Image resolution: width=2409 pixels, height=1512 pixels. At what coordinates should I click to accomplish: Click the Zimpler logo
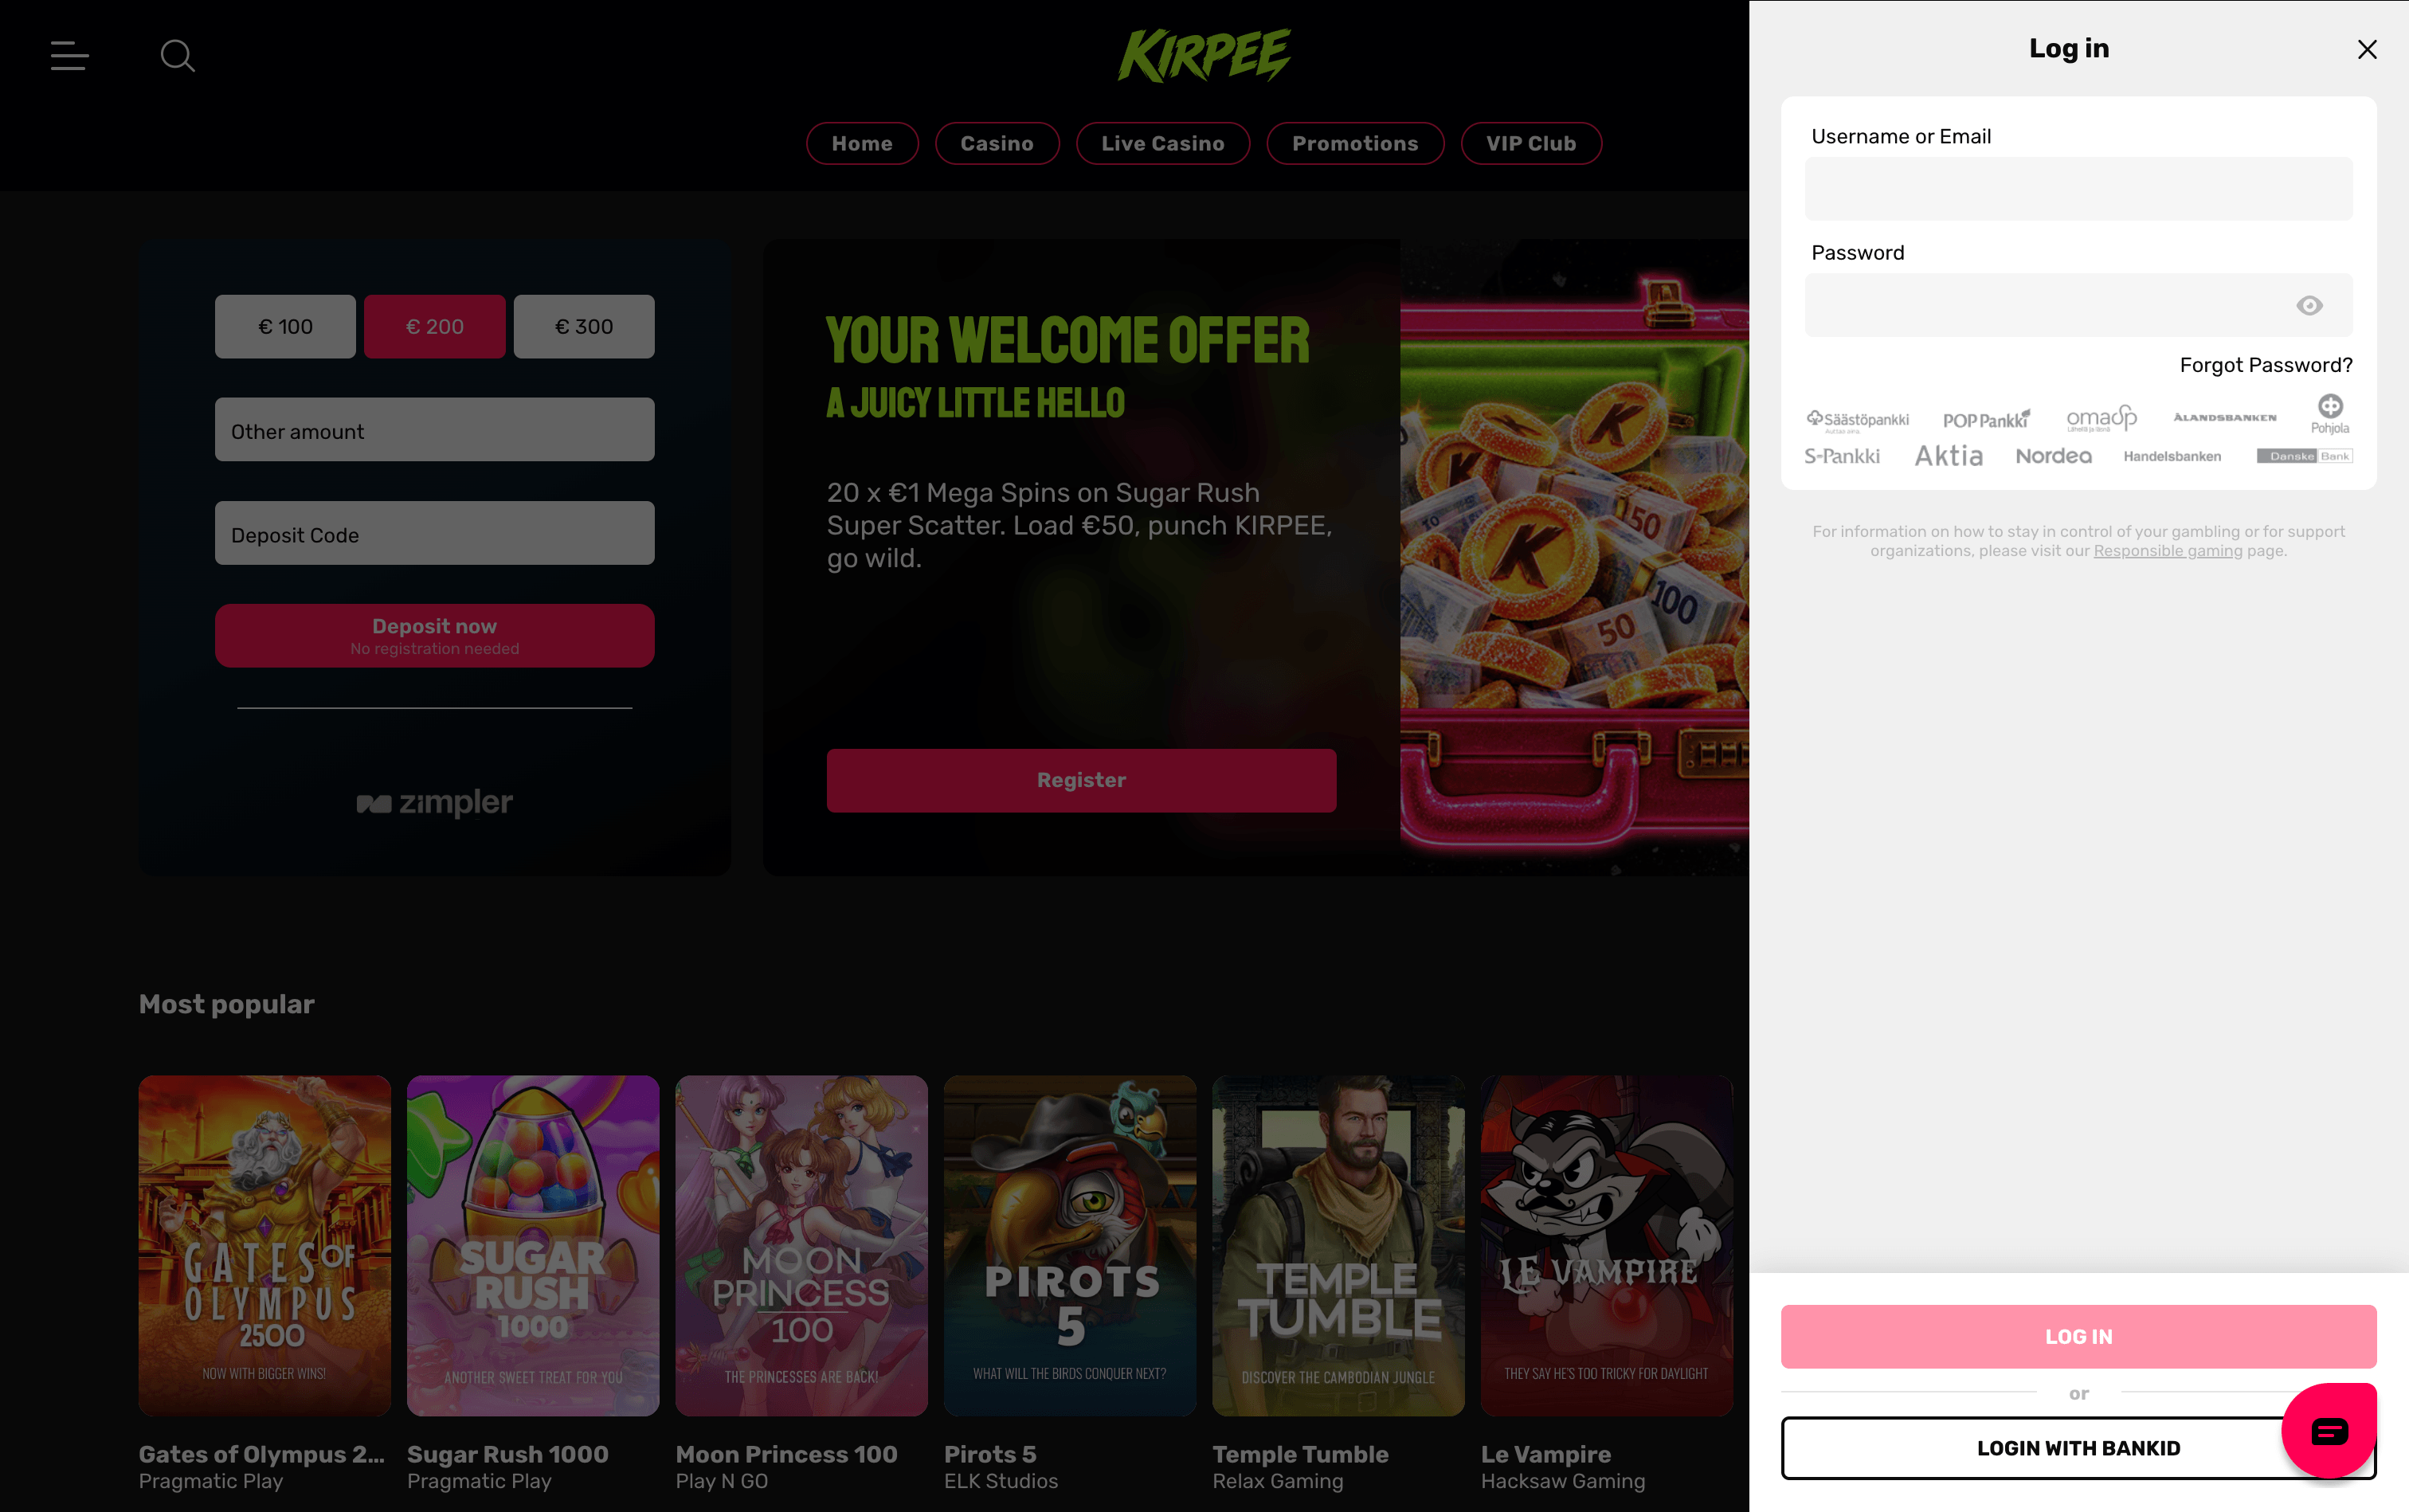tap(435, 803)
